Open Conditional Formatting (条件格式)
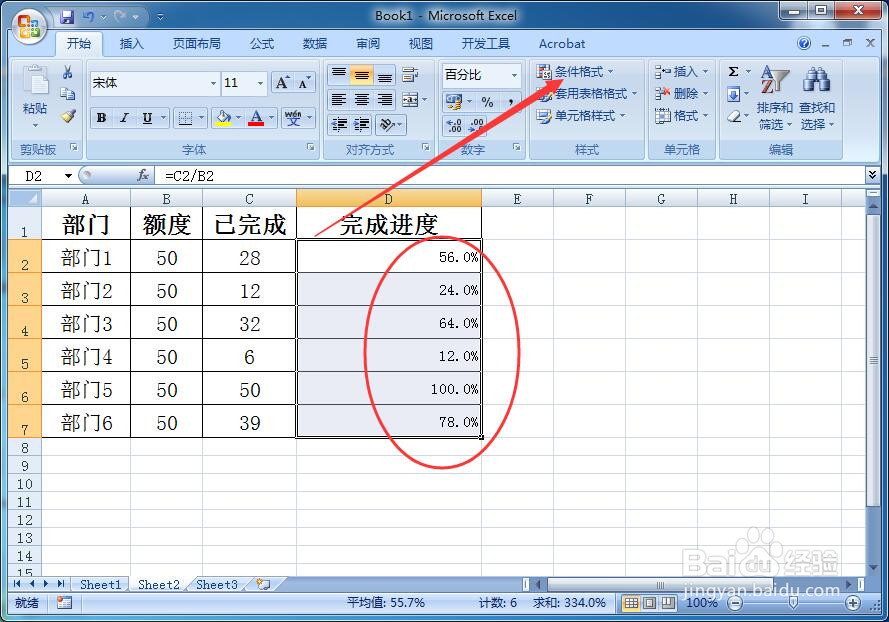 coord(577,72)
